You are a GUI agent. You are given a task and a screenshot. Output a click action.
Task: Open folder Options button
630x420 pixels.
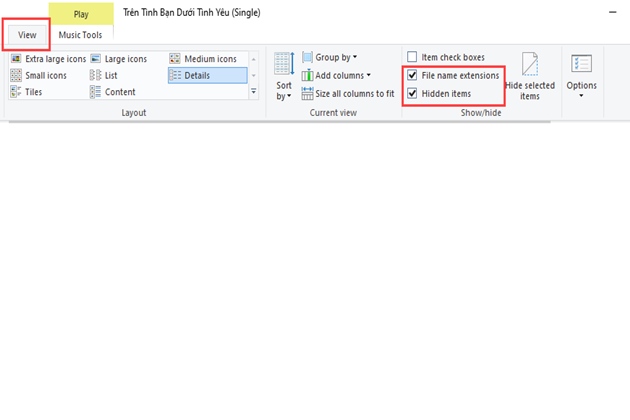581,75
